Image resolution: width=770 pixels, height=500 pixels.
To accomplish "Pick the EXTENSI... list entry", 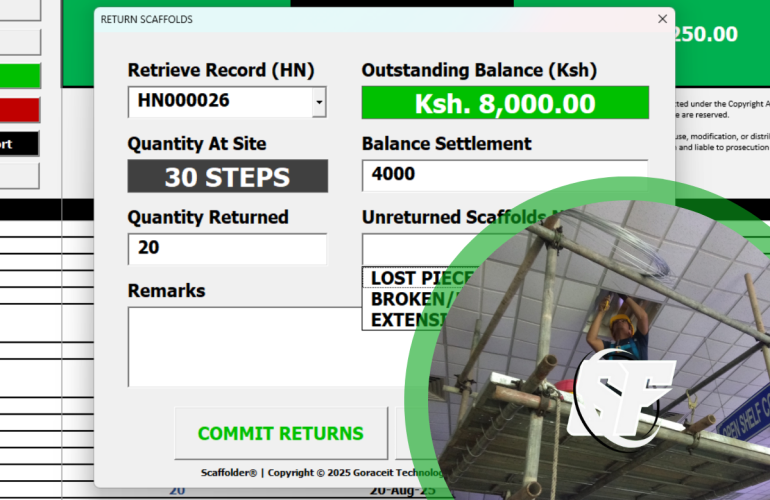I will 408,320.
